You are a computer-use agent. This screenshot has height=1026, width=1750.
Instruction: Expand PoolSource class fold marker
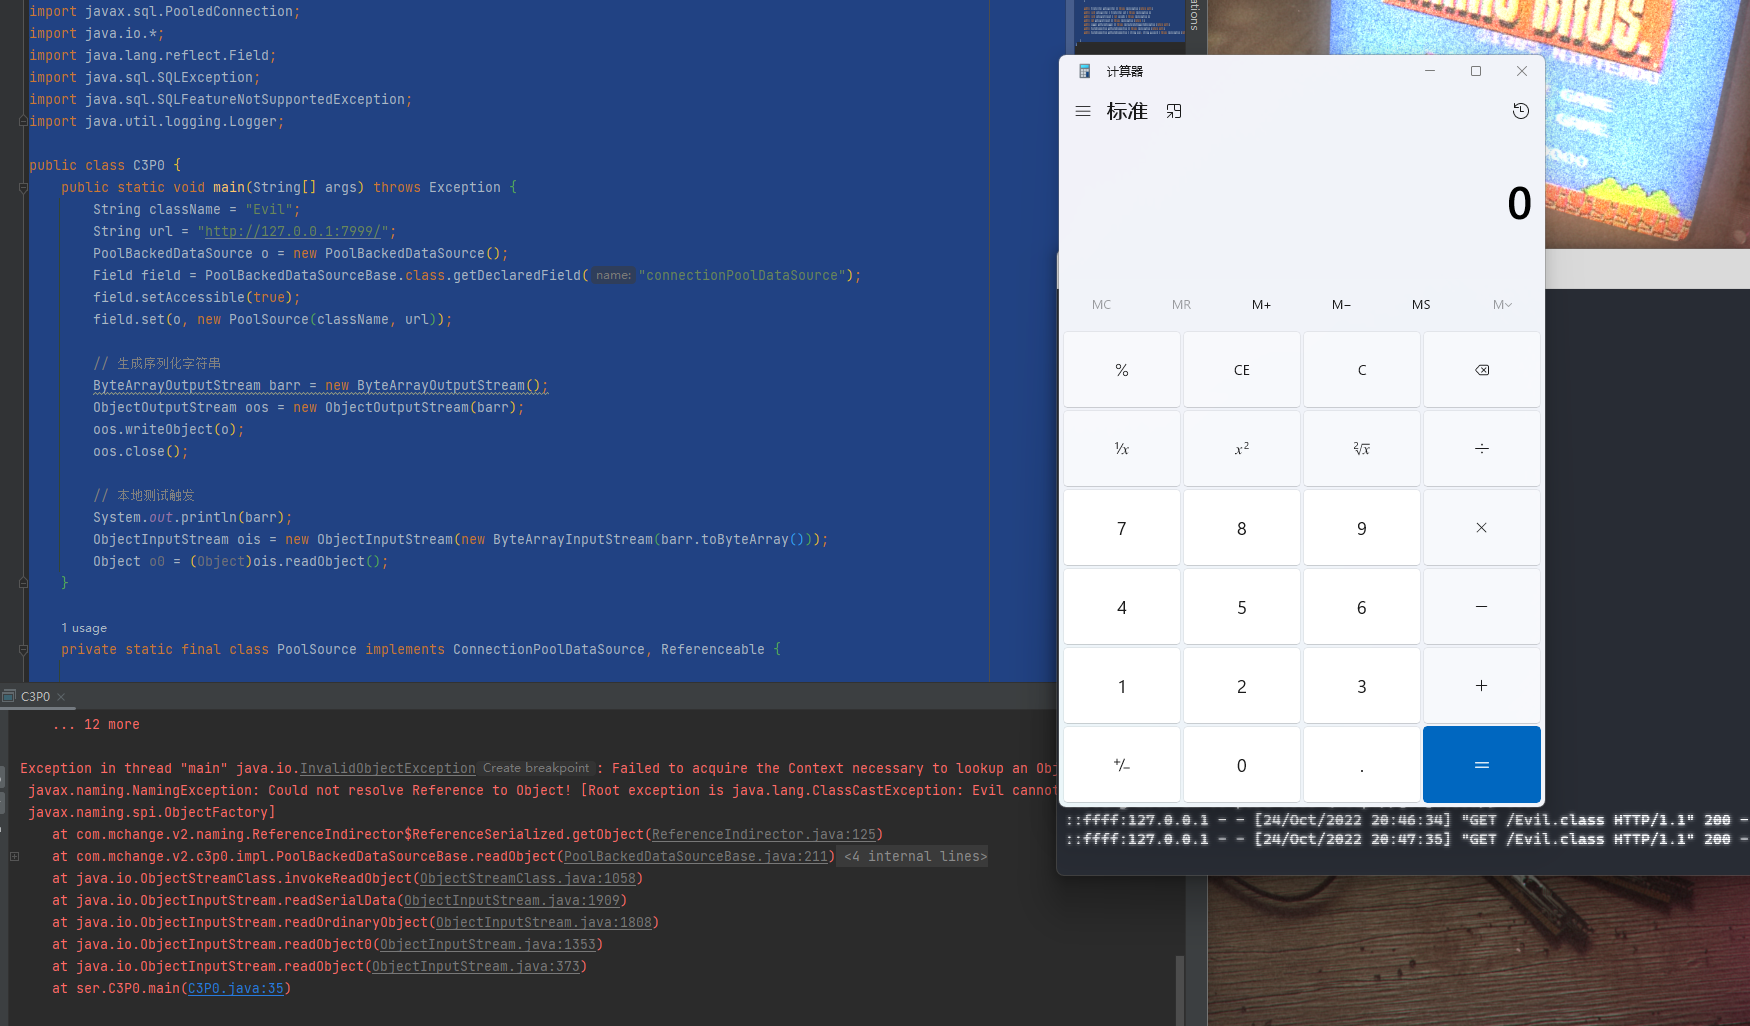23,649
